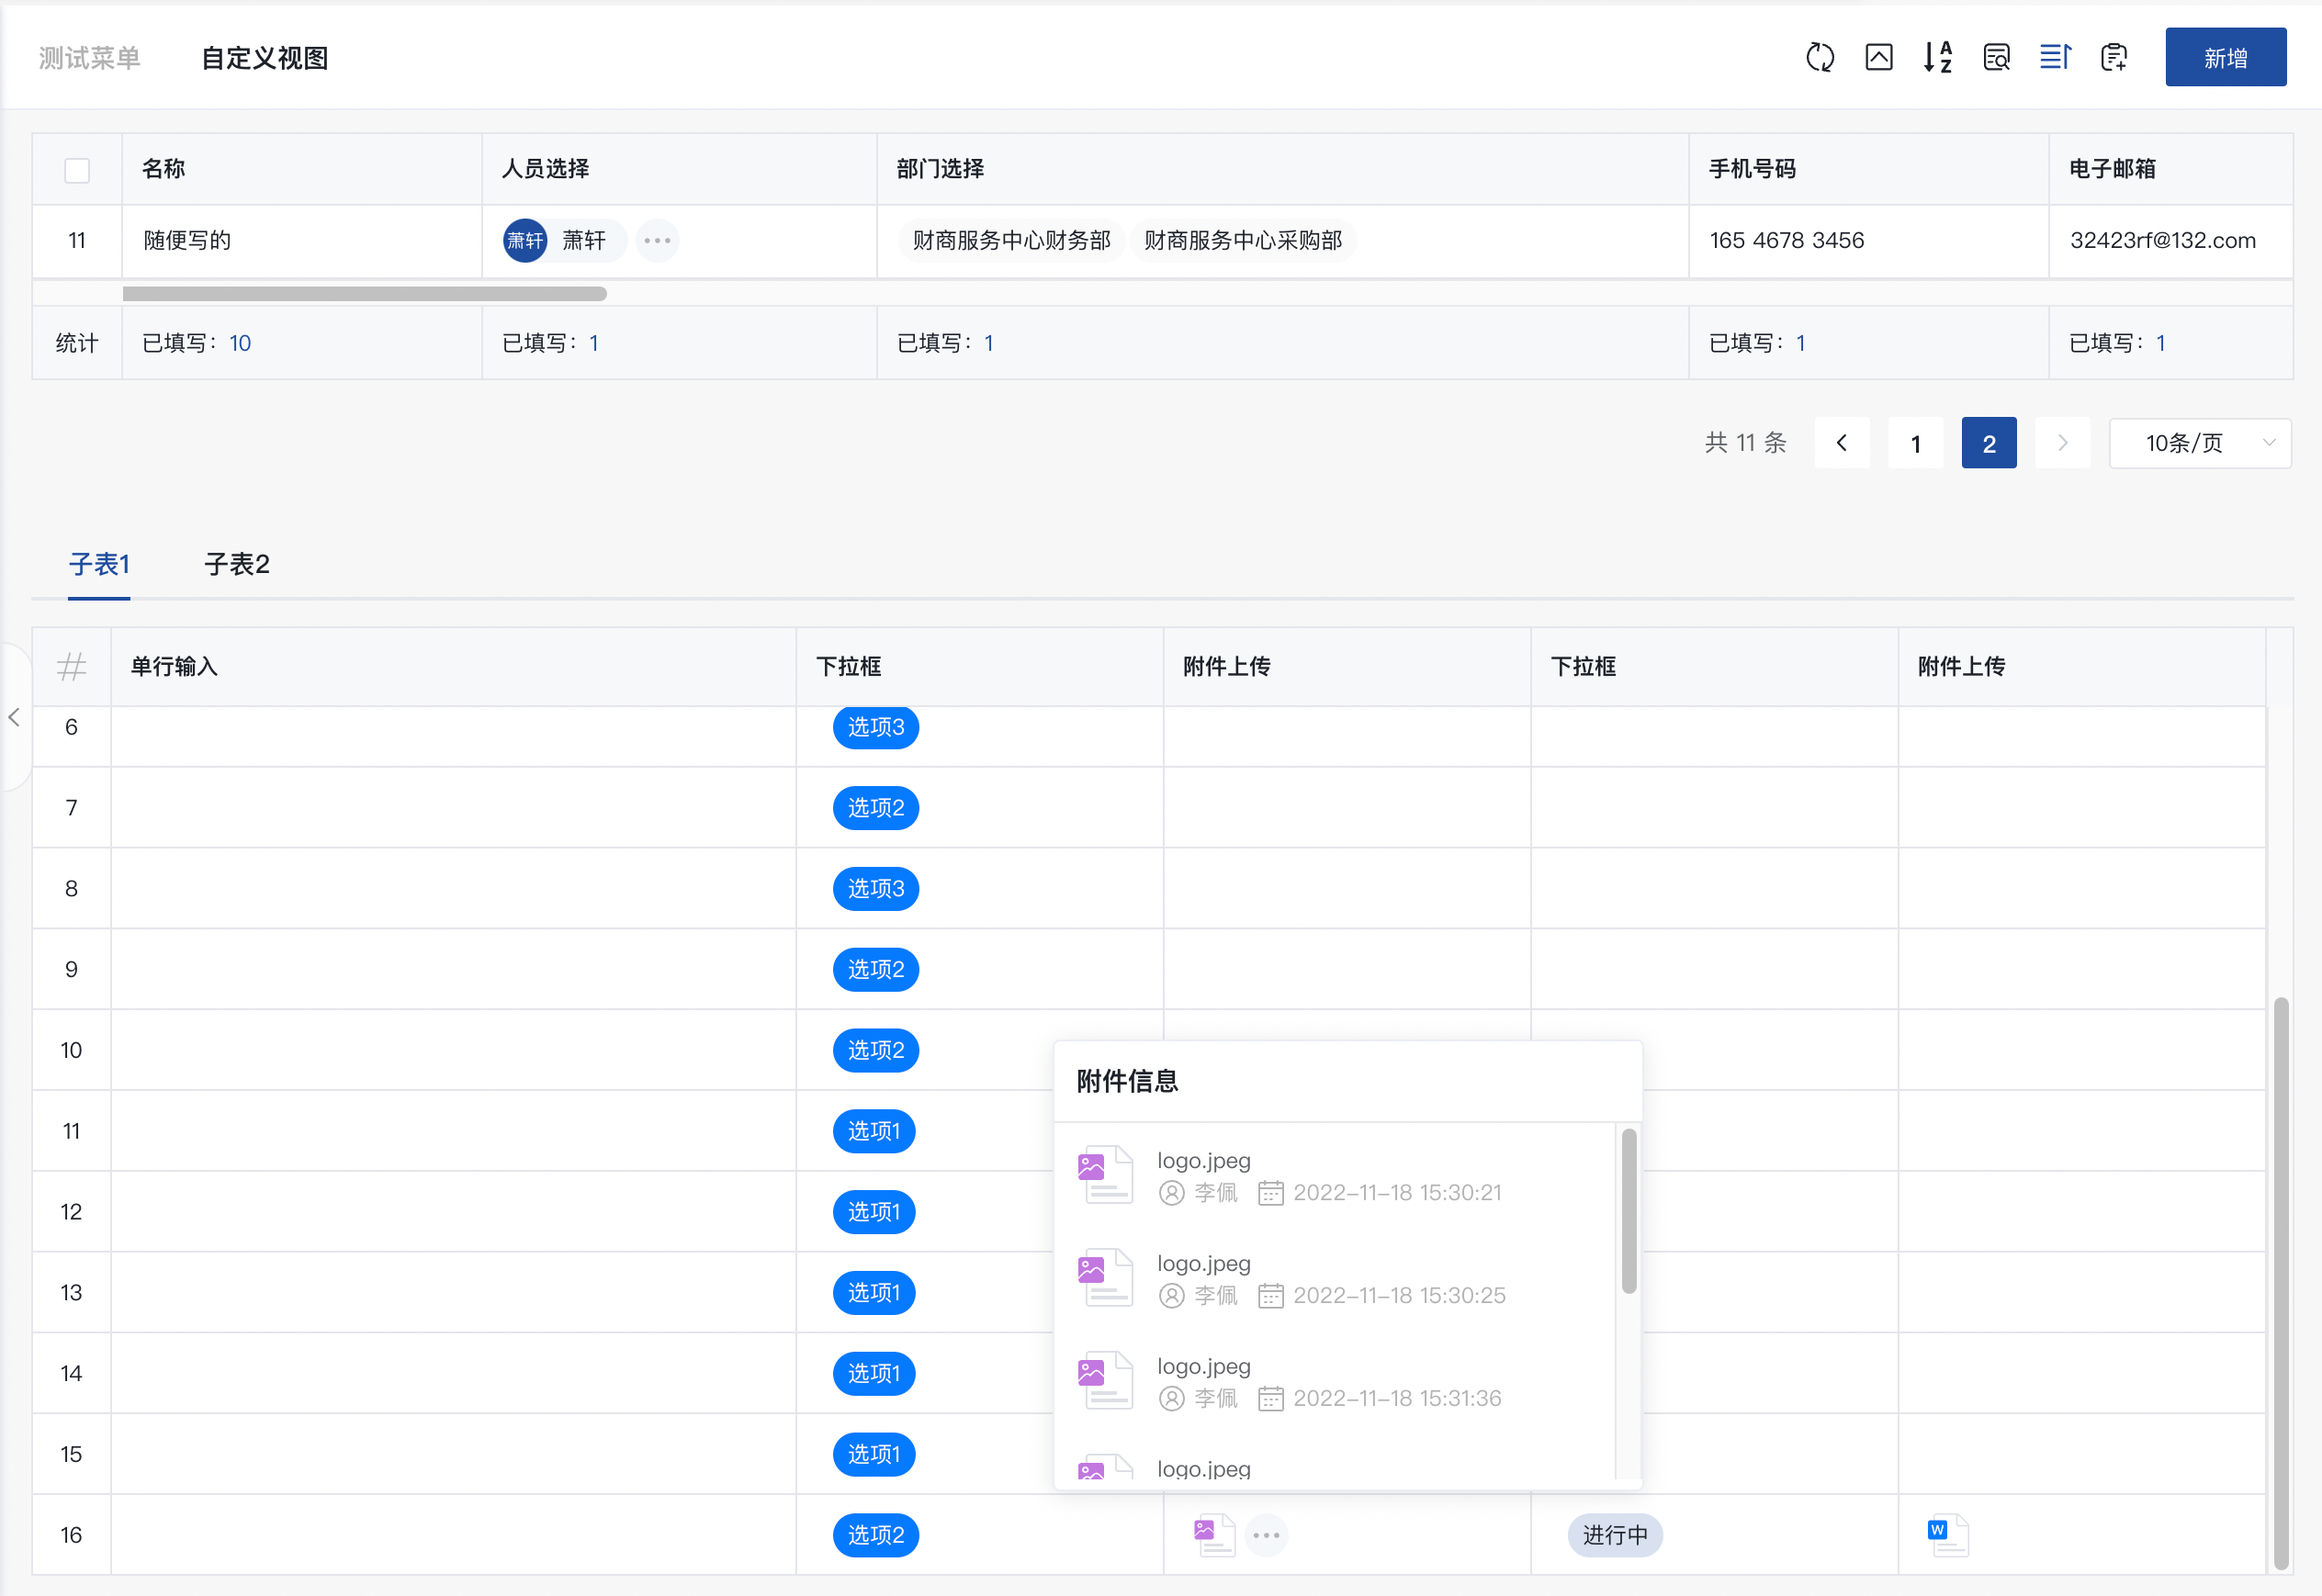Open the Word document attachment in row 16
The height and width of the screenshot is (1596, 2322).
pos(1947,1535)
